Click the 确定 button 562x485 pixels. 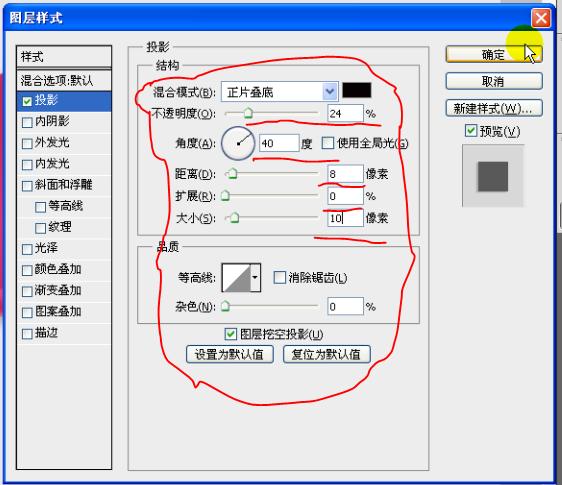[x=494, y=54]
